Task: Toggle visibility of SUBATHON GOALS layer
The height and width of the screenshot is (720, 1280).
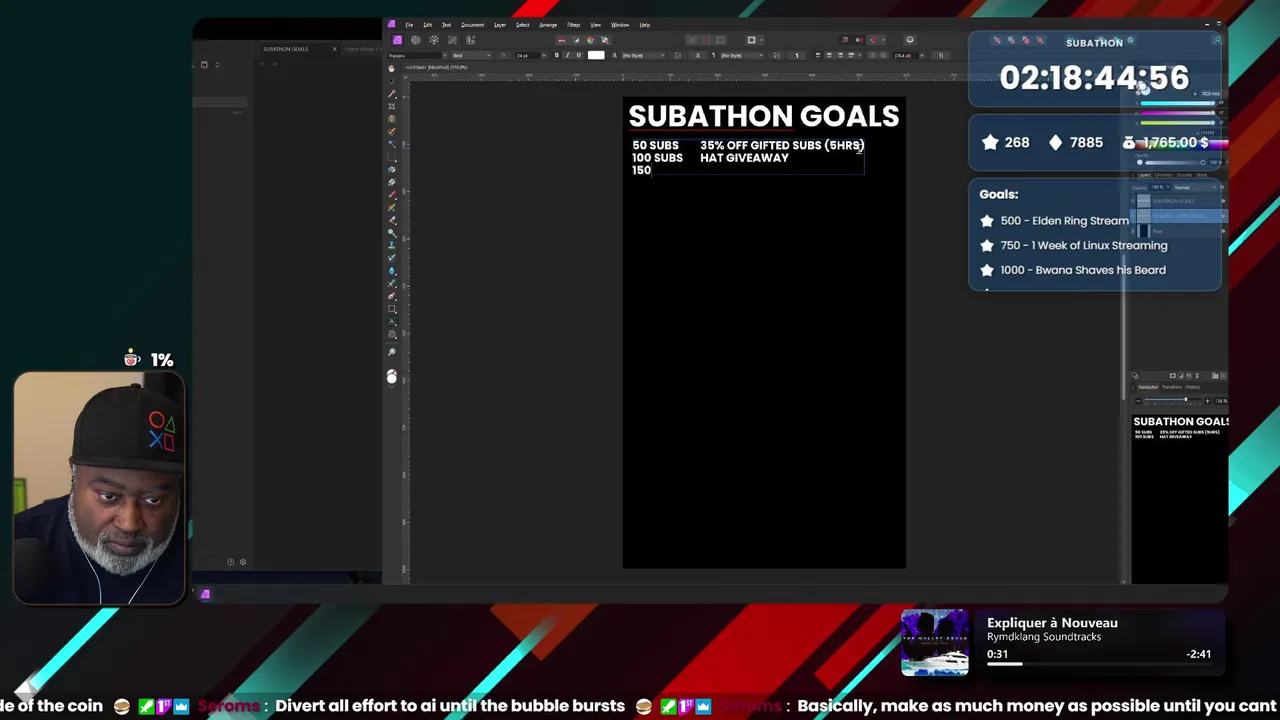Action: click(1223, 201)
